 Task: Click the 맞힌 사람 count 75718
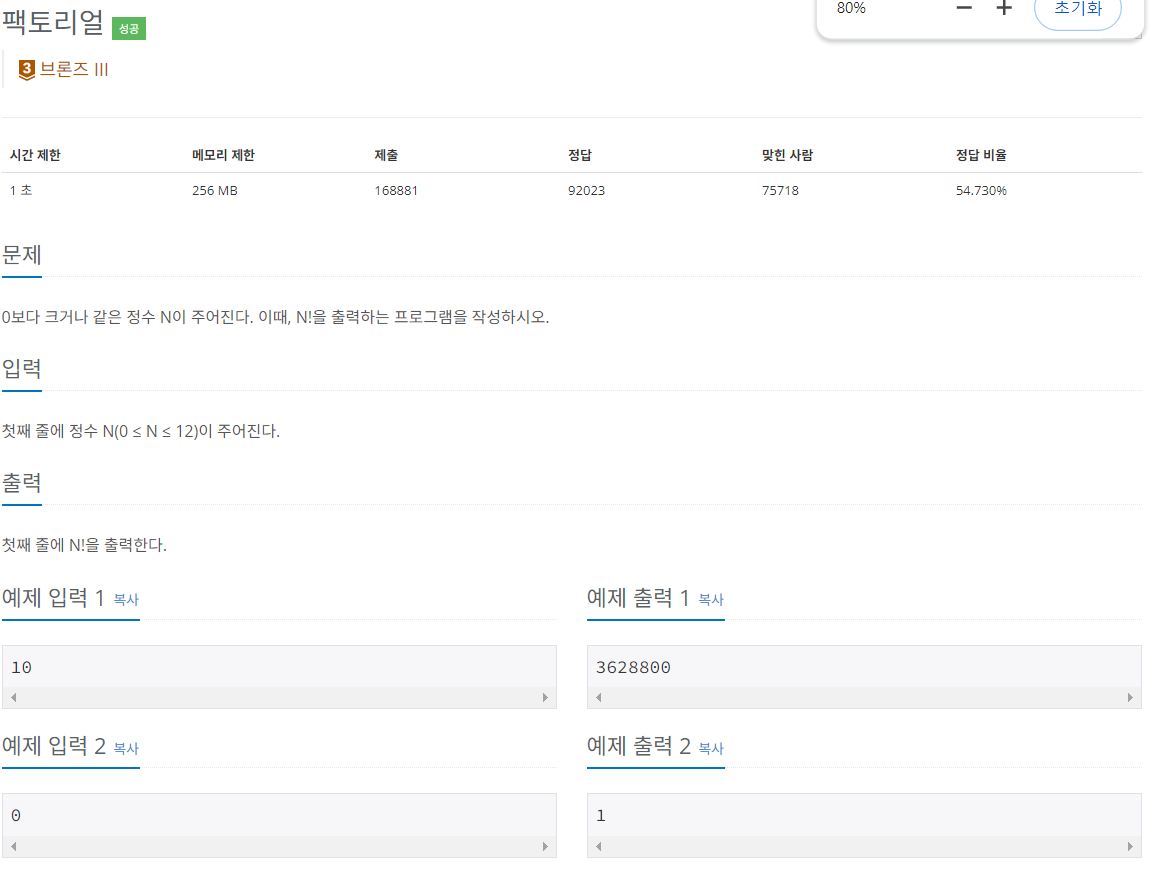tap(781, 190)
